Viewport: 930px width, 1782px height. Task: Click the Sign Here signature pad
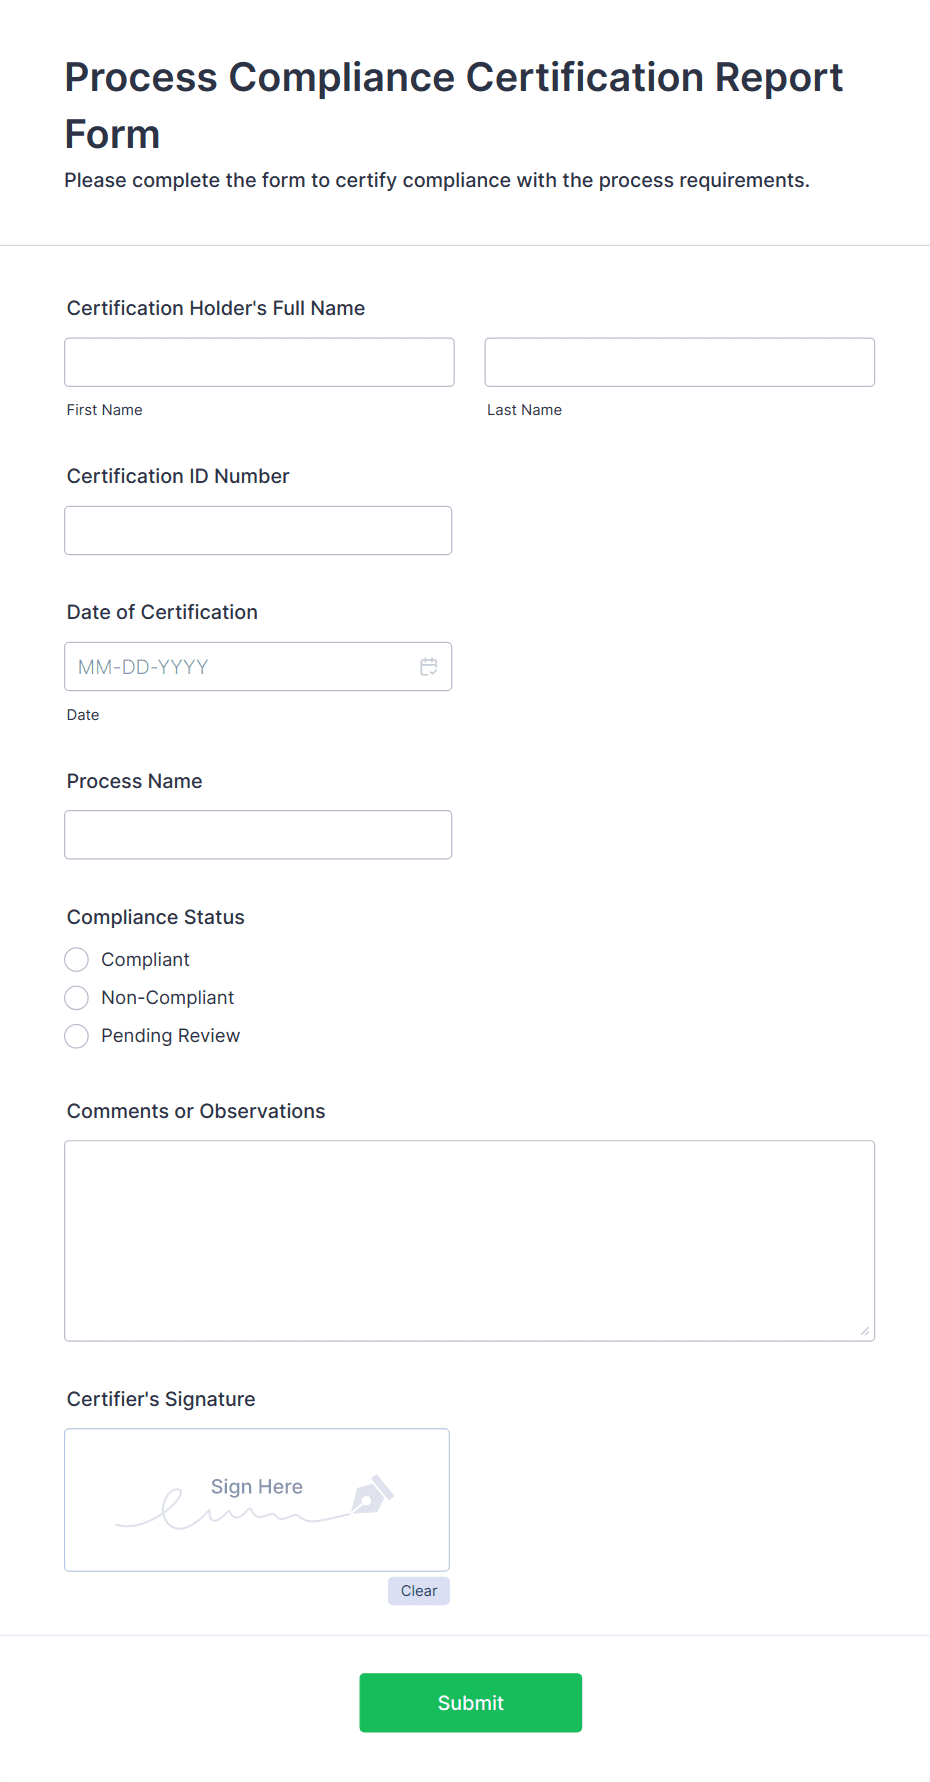click(x=256, y=1499)
